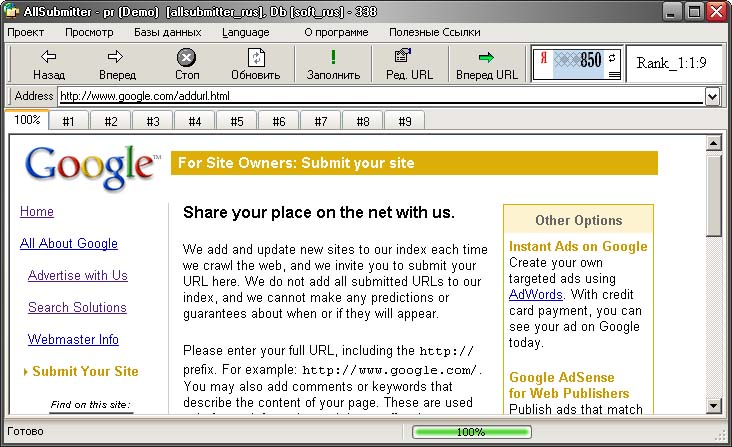This screenshot has height=447, width=732.
Task: Click the Instant Ads on Google heading
Action: coord(578,246)
